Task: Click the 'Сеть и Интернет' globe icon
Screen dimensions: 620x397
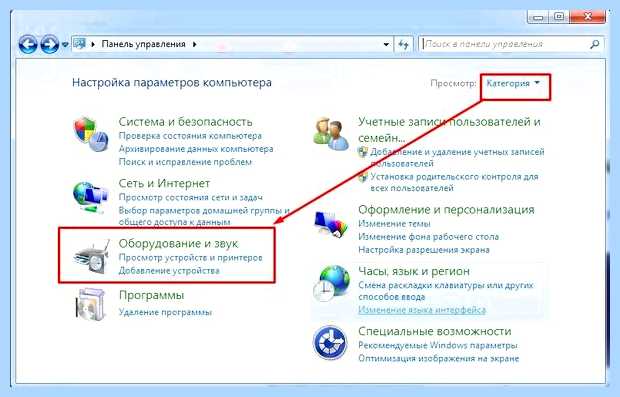Action: point(91,197)
